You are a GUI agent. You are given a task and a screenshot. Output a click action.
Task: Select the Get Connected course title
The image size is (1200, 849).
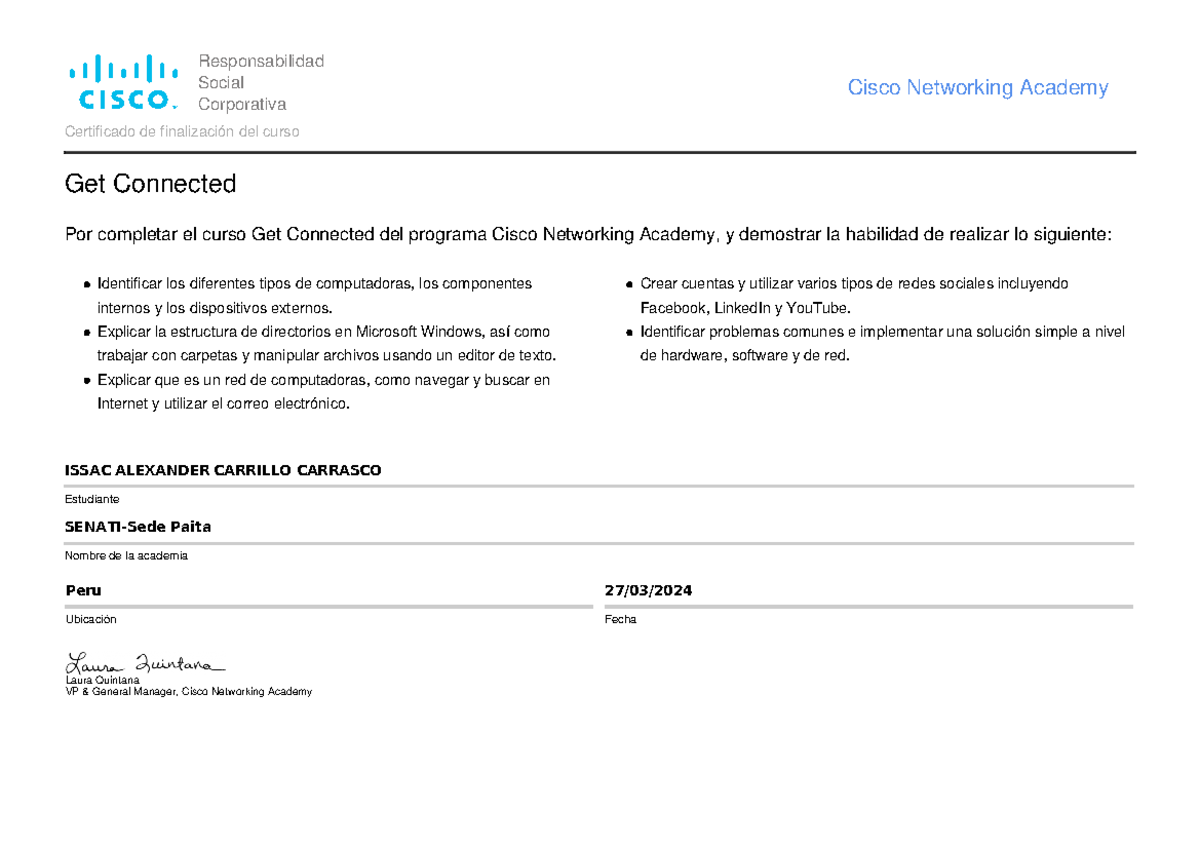click(x=150, y=184)
